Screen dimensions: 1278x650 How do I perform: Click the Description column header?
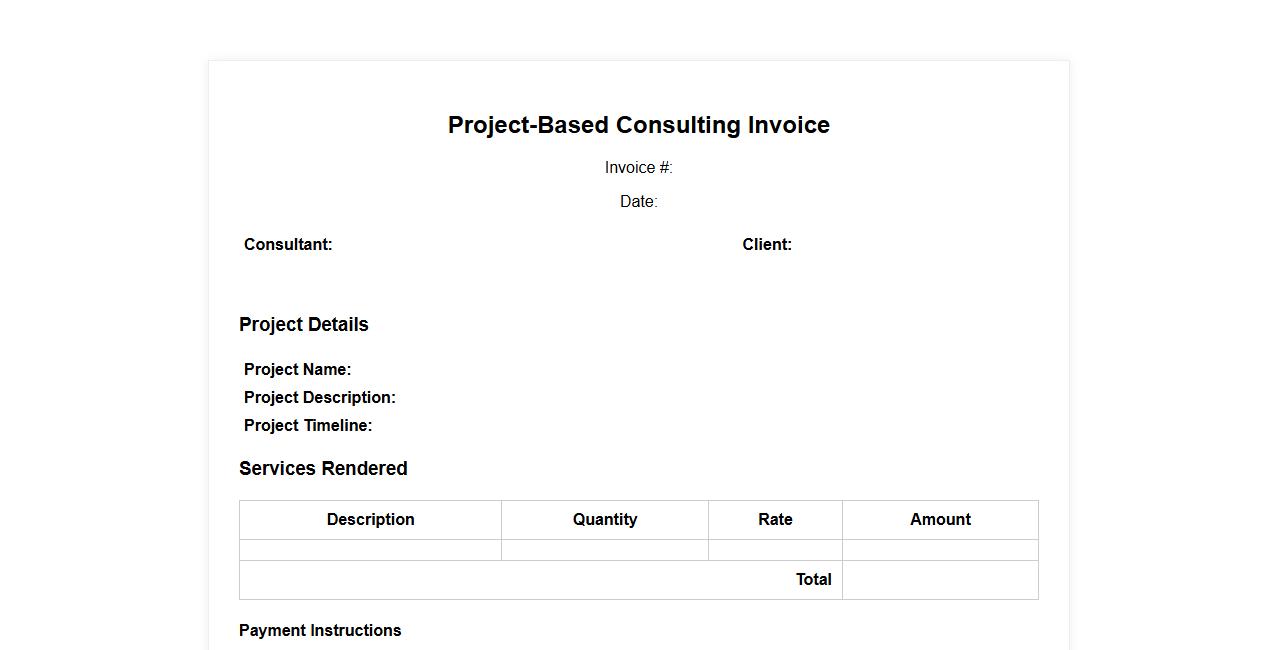click(370, 520)
